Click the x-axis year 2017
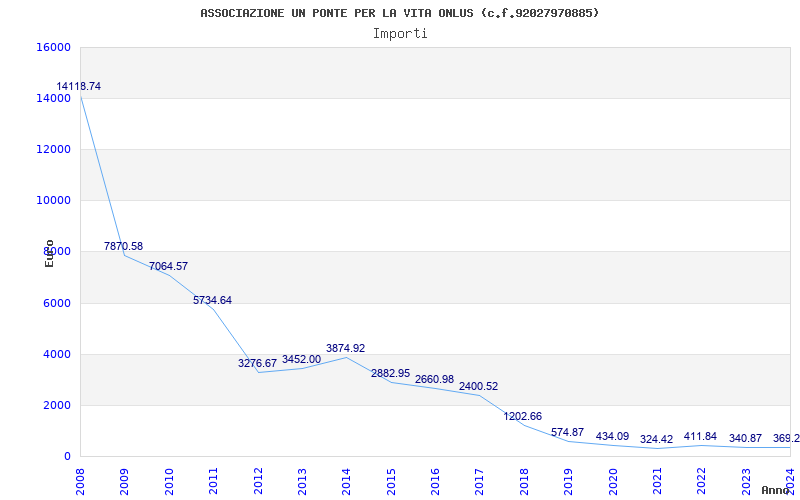Image resolution: width=800 pixels, height=500 pixels. click(x=480, y=481)
